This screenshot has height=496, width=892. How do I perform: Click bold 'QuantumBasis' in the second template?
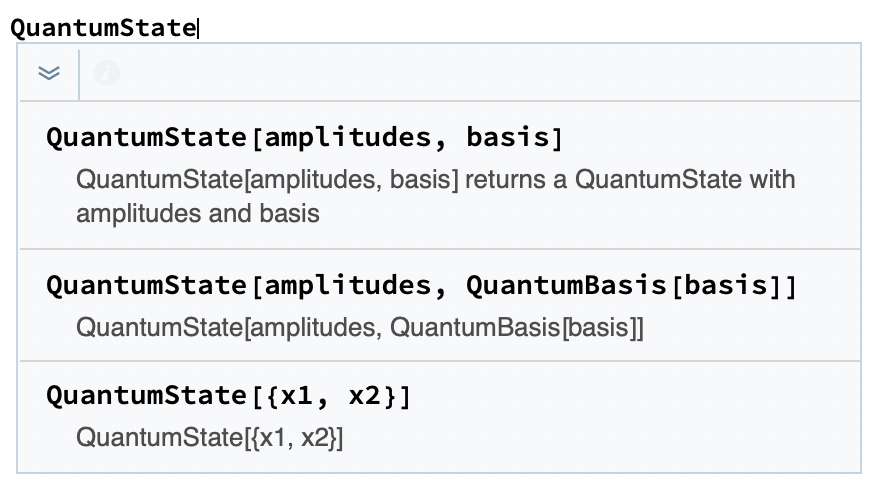(x=566, y=286)
